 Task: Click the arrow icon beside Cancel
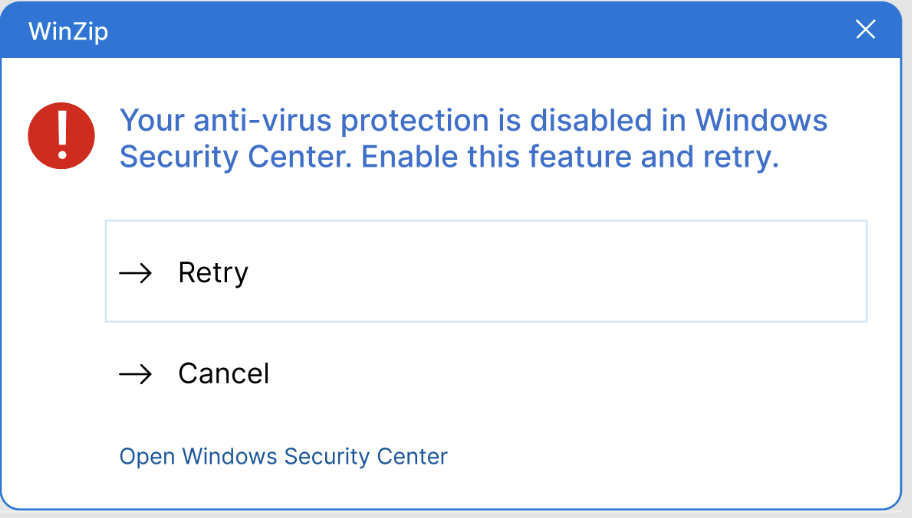click(x=136, y=374)
